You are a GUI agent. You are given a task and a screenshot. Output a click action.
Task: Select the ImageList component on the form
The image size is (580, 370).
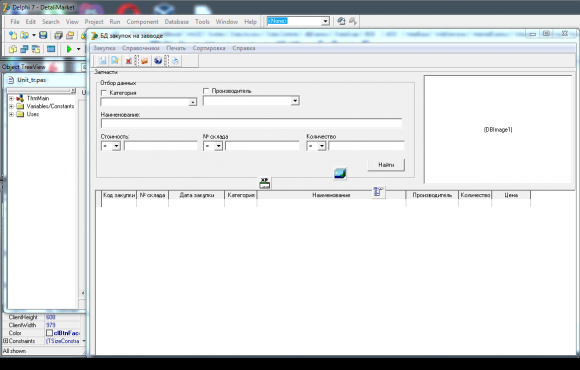point(340,173)
